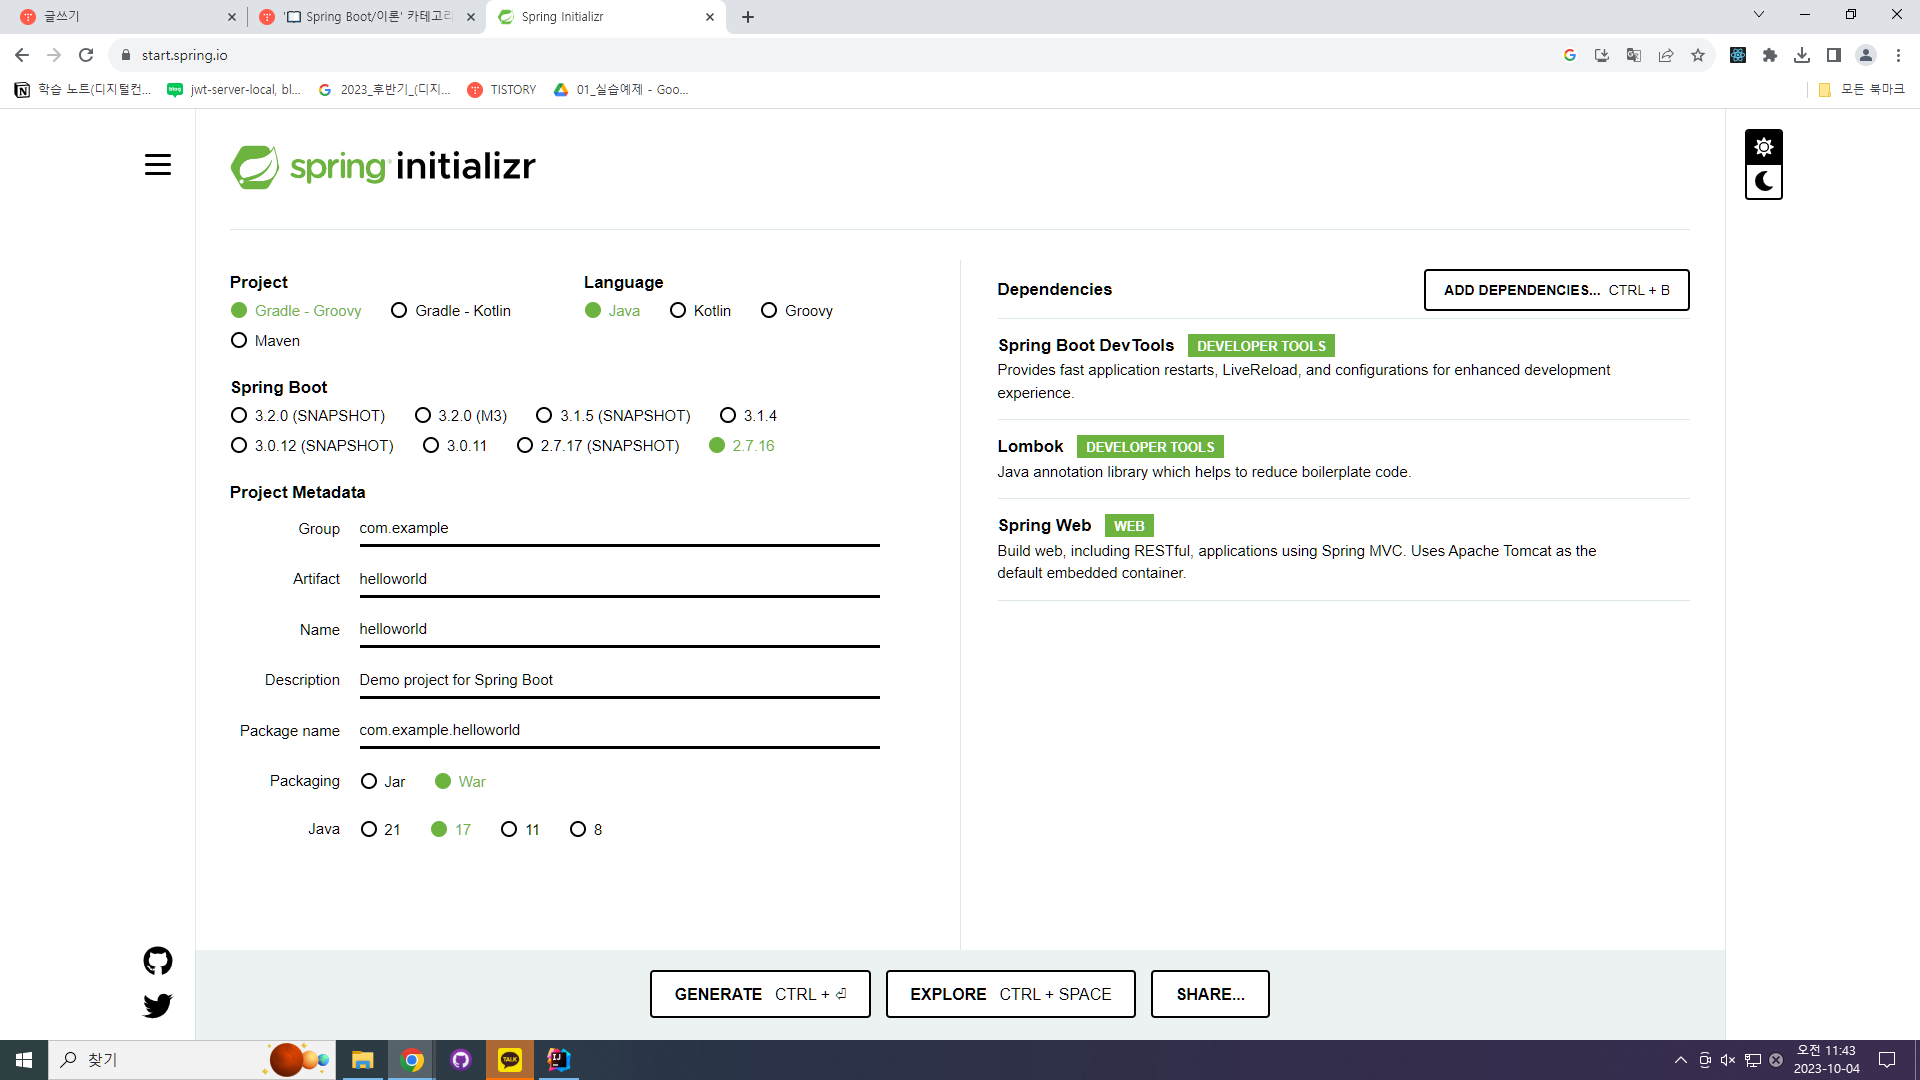1920x1080 pixels.
Task: Open Chrome three-dot menu
Action: pos(1898,55)
